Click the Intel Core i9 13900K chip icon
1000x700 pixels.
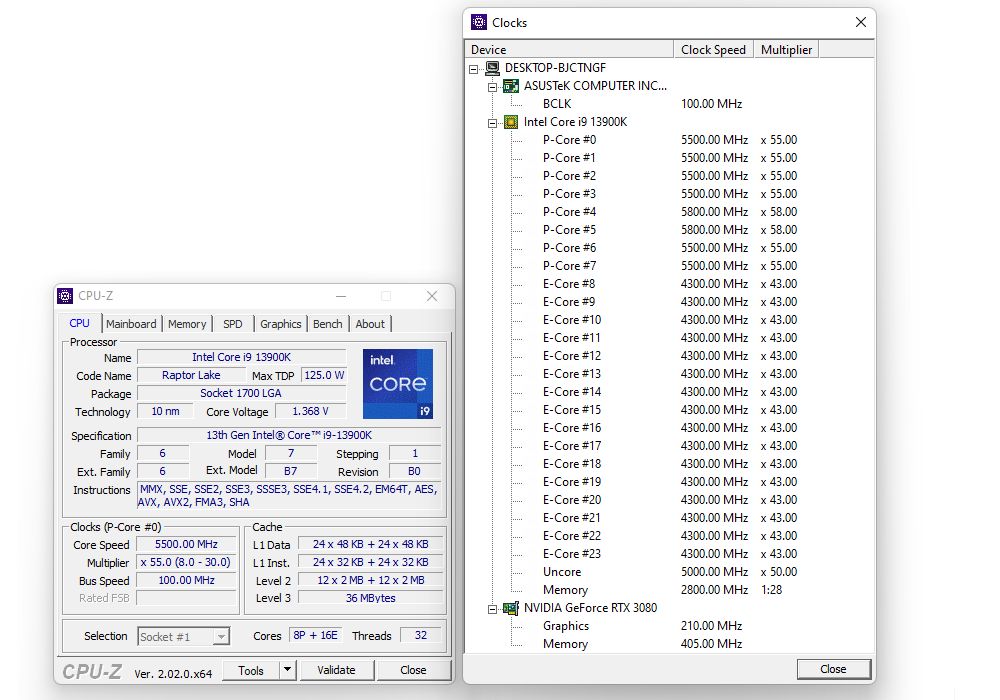(x=511, y=122)
